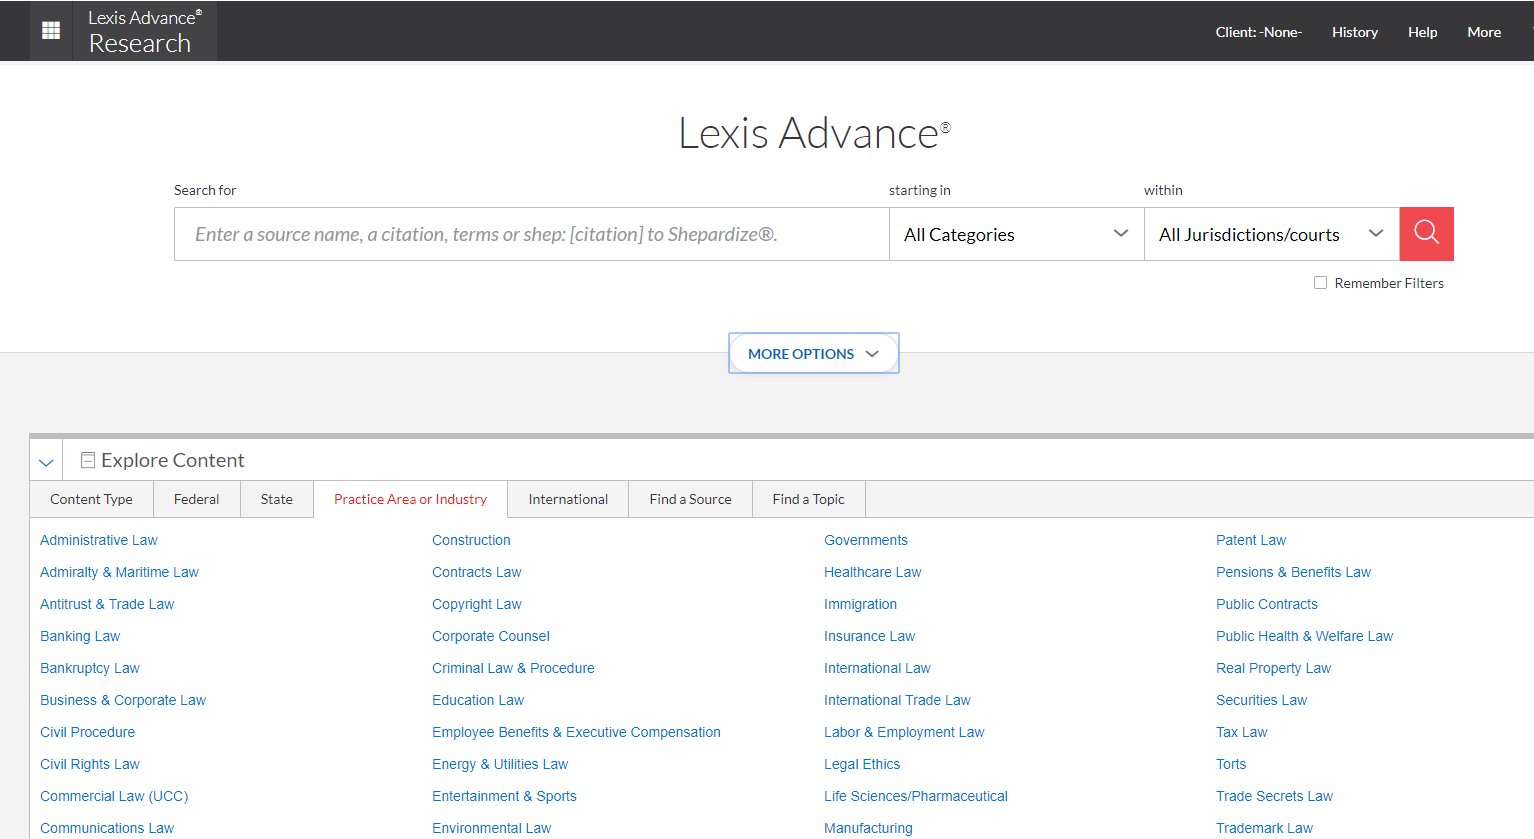The image size is (1534, 839).
Task: Open the Banking Law link
Action: click(x=80, y=636)
